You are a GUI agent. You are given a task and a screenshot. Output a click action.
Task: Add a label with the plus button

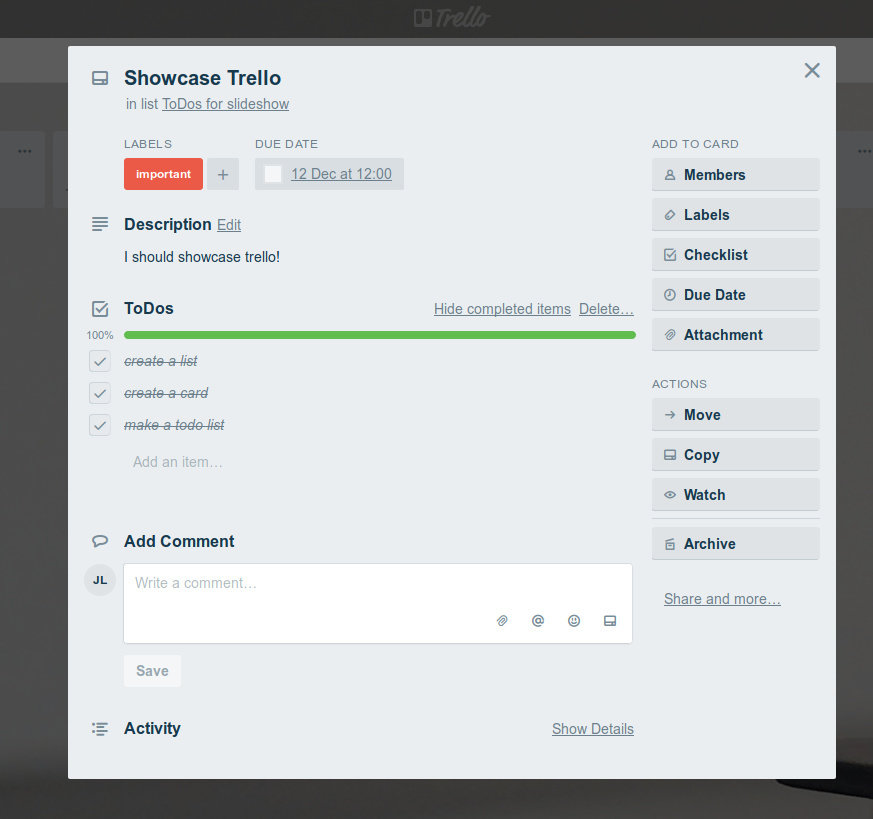coord(223,174)
